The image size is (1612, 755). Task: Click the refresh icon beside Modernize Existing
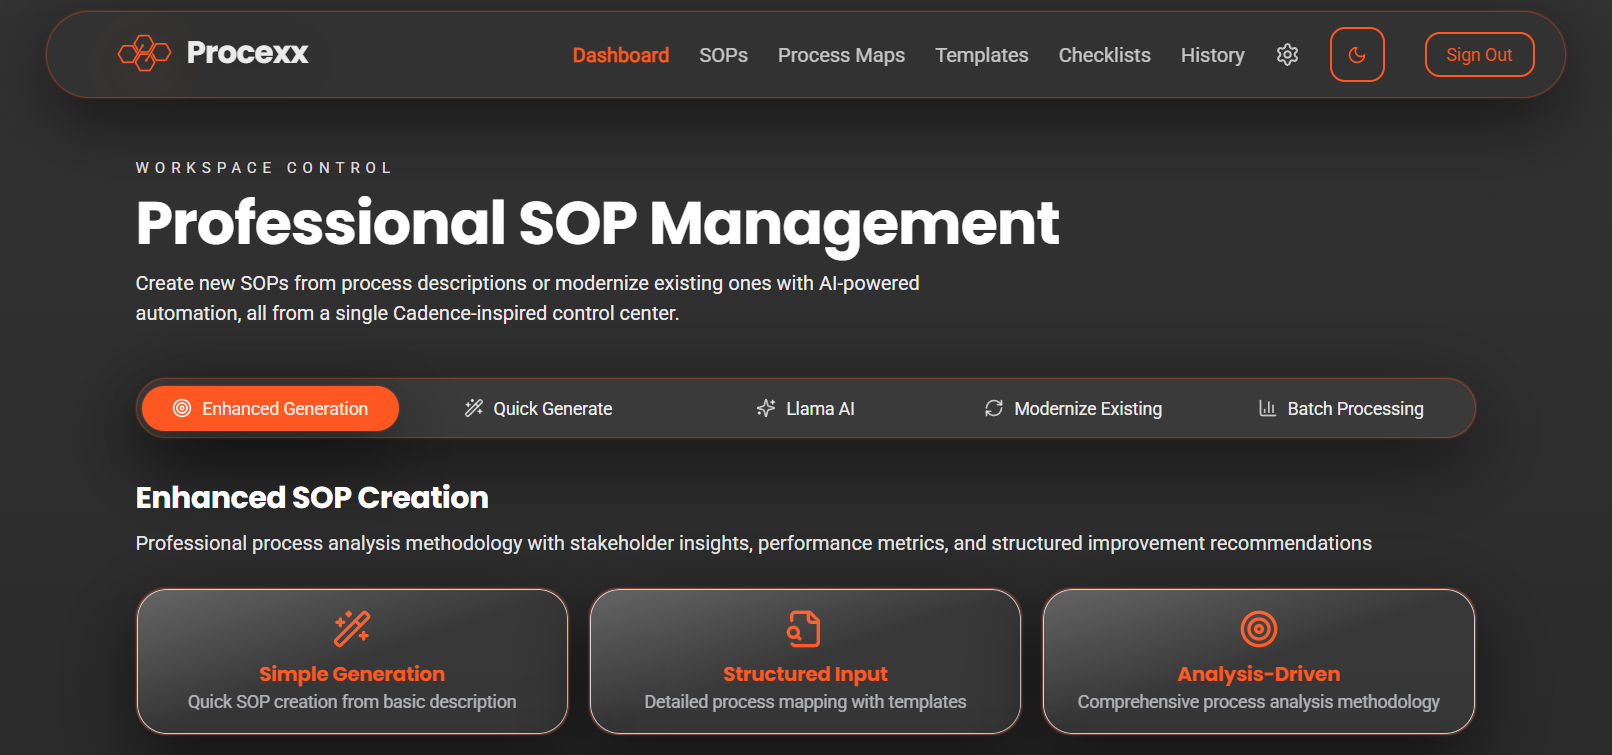coord(993,408)
